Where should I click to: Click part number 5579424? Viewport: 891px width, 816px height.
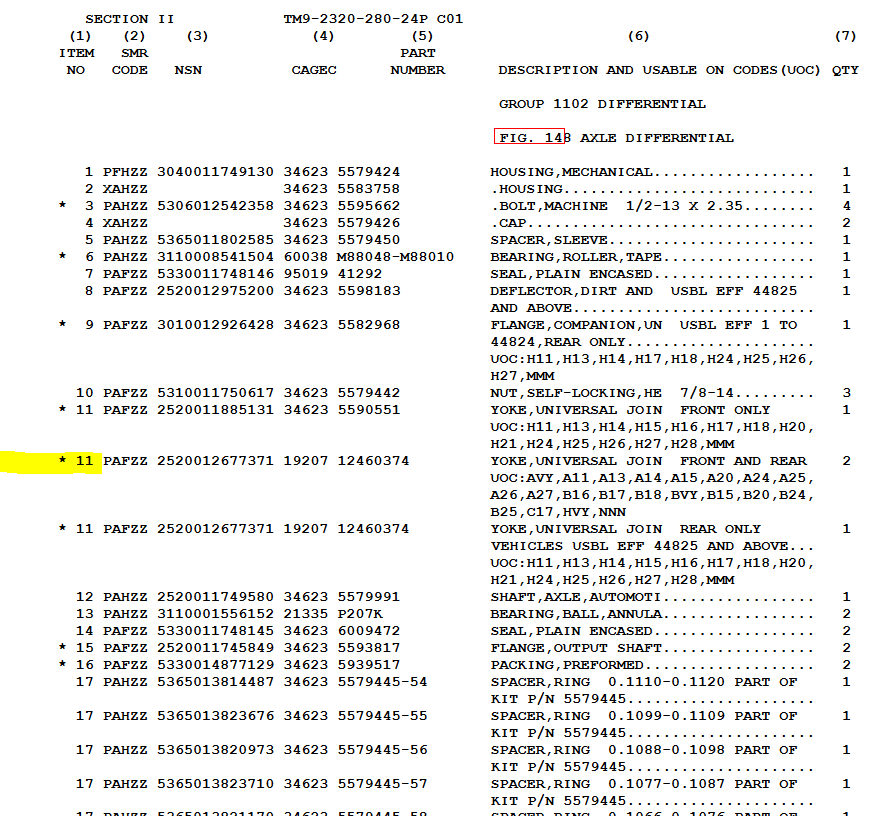tap(368, 172)
